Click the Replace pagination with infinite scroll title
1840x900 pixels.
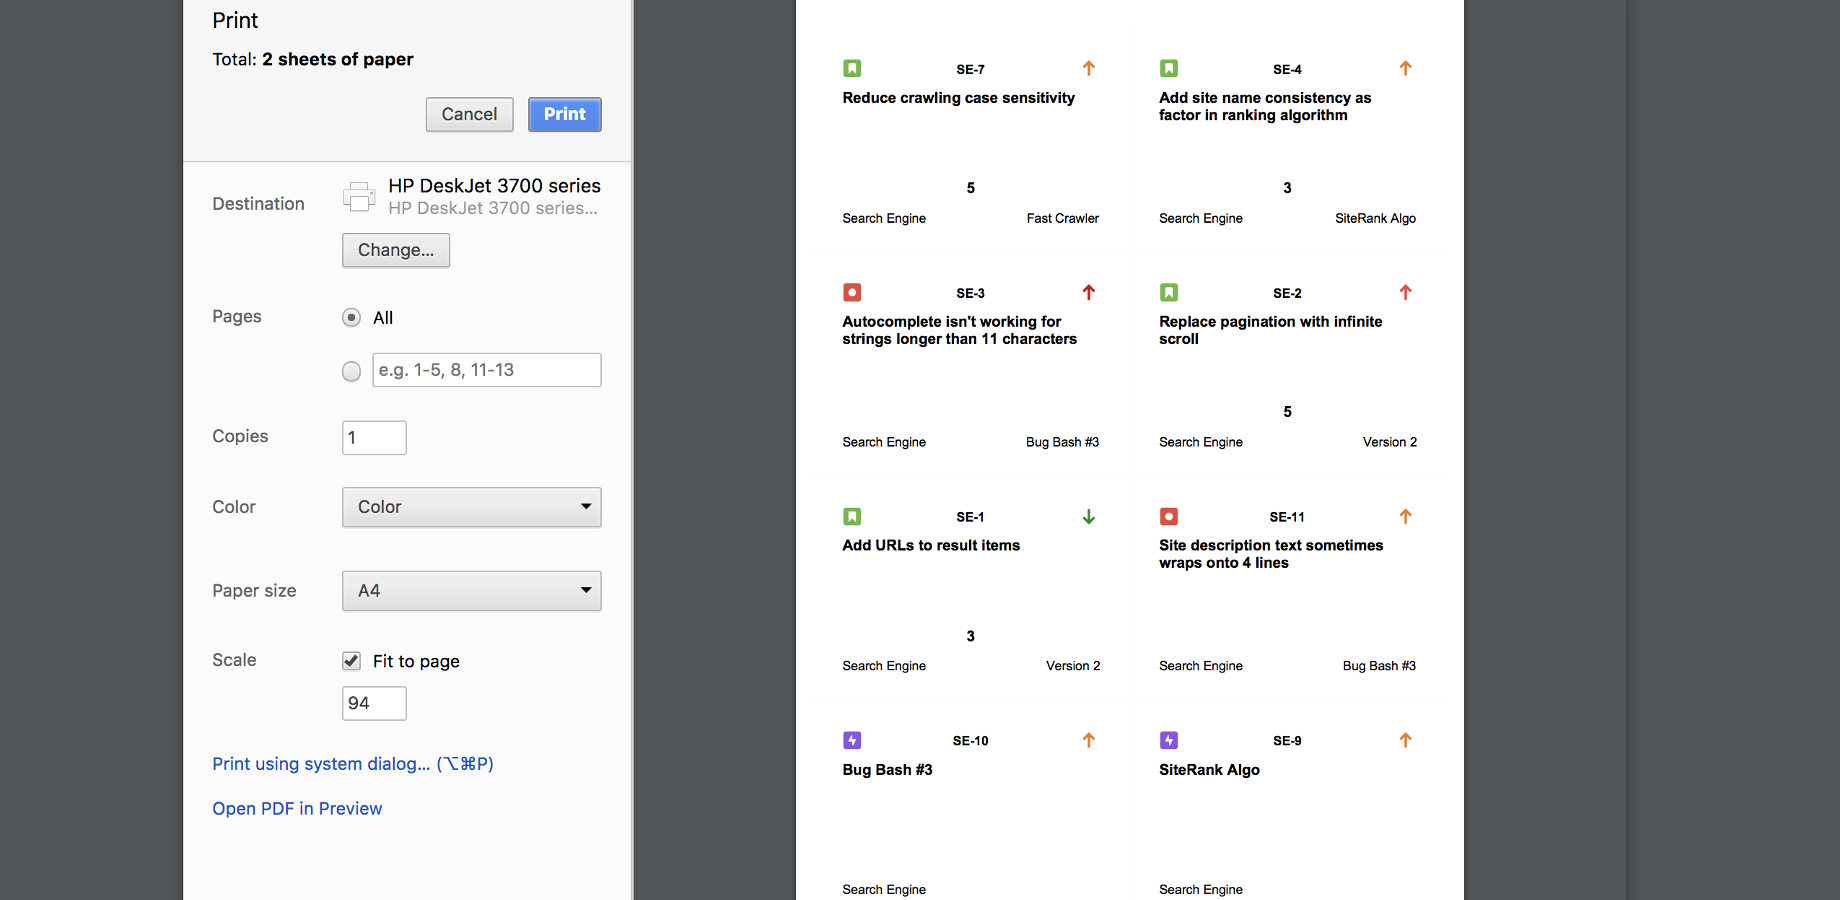[1271, 330]
